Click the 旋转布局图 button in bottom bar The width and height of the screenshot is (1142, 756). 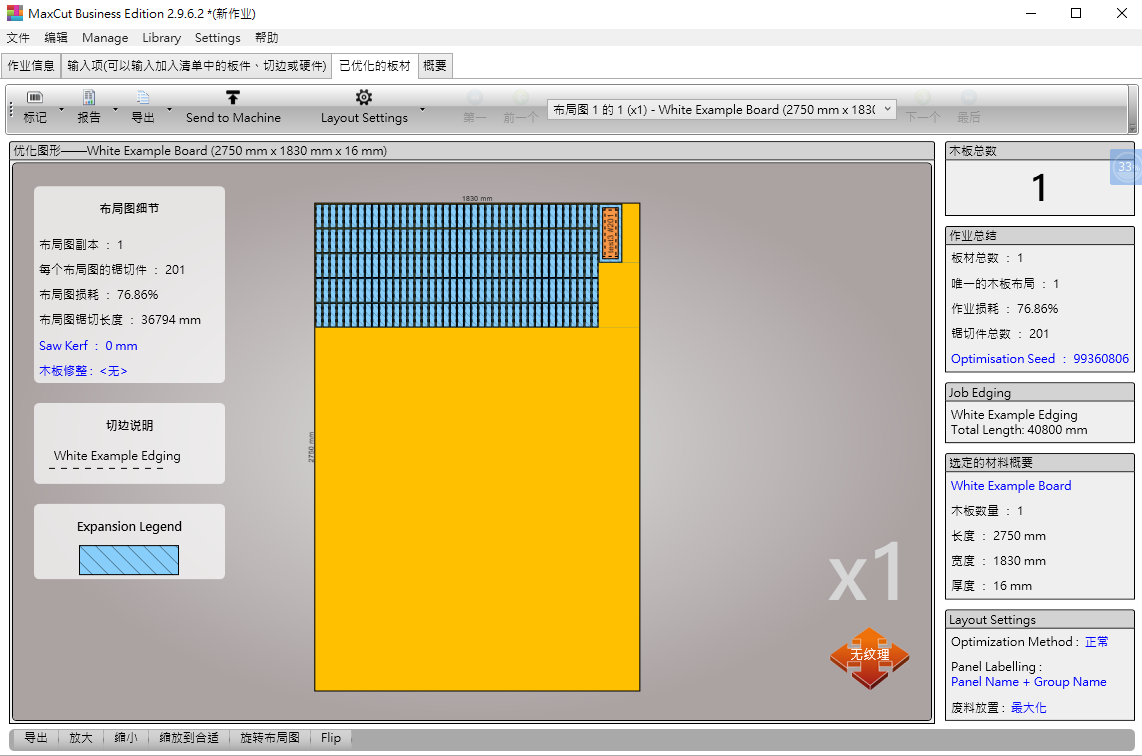point(270,738)
